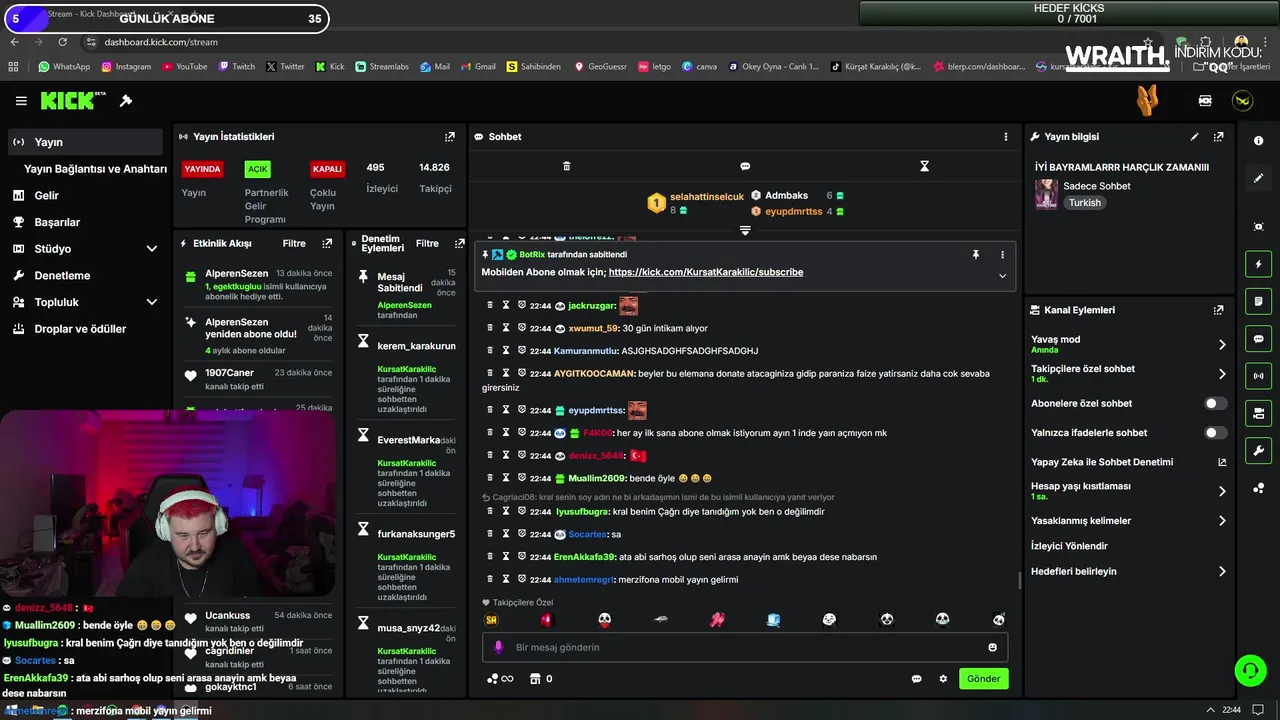Screen dimensions: 1280x720
Task: Pop out the Kanal Eylemleri panel
Action: 1218,311
